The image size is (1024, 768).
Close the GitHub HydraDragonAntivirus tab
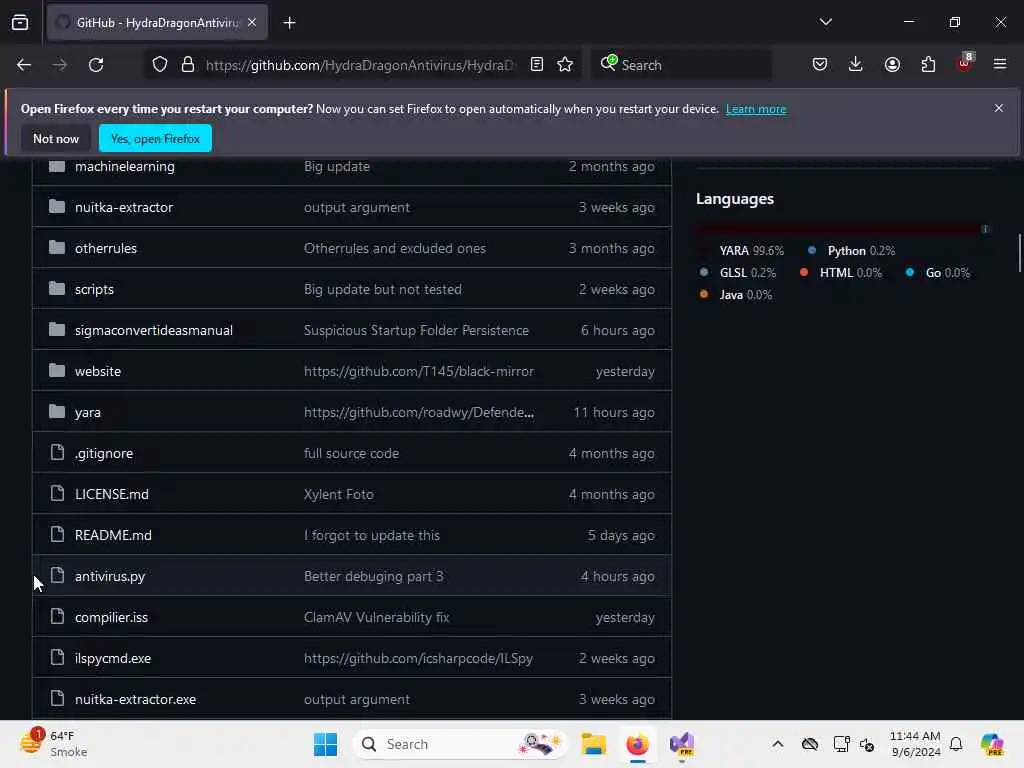252,22
